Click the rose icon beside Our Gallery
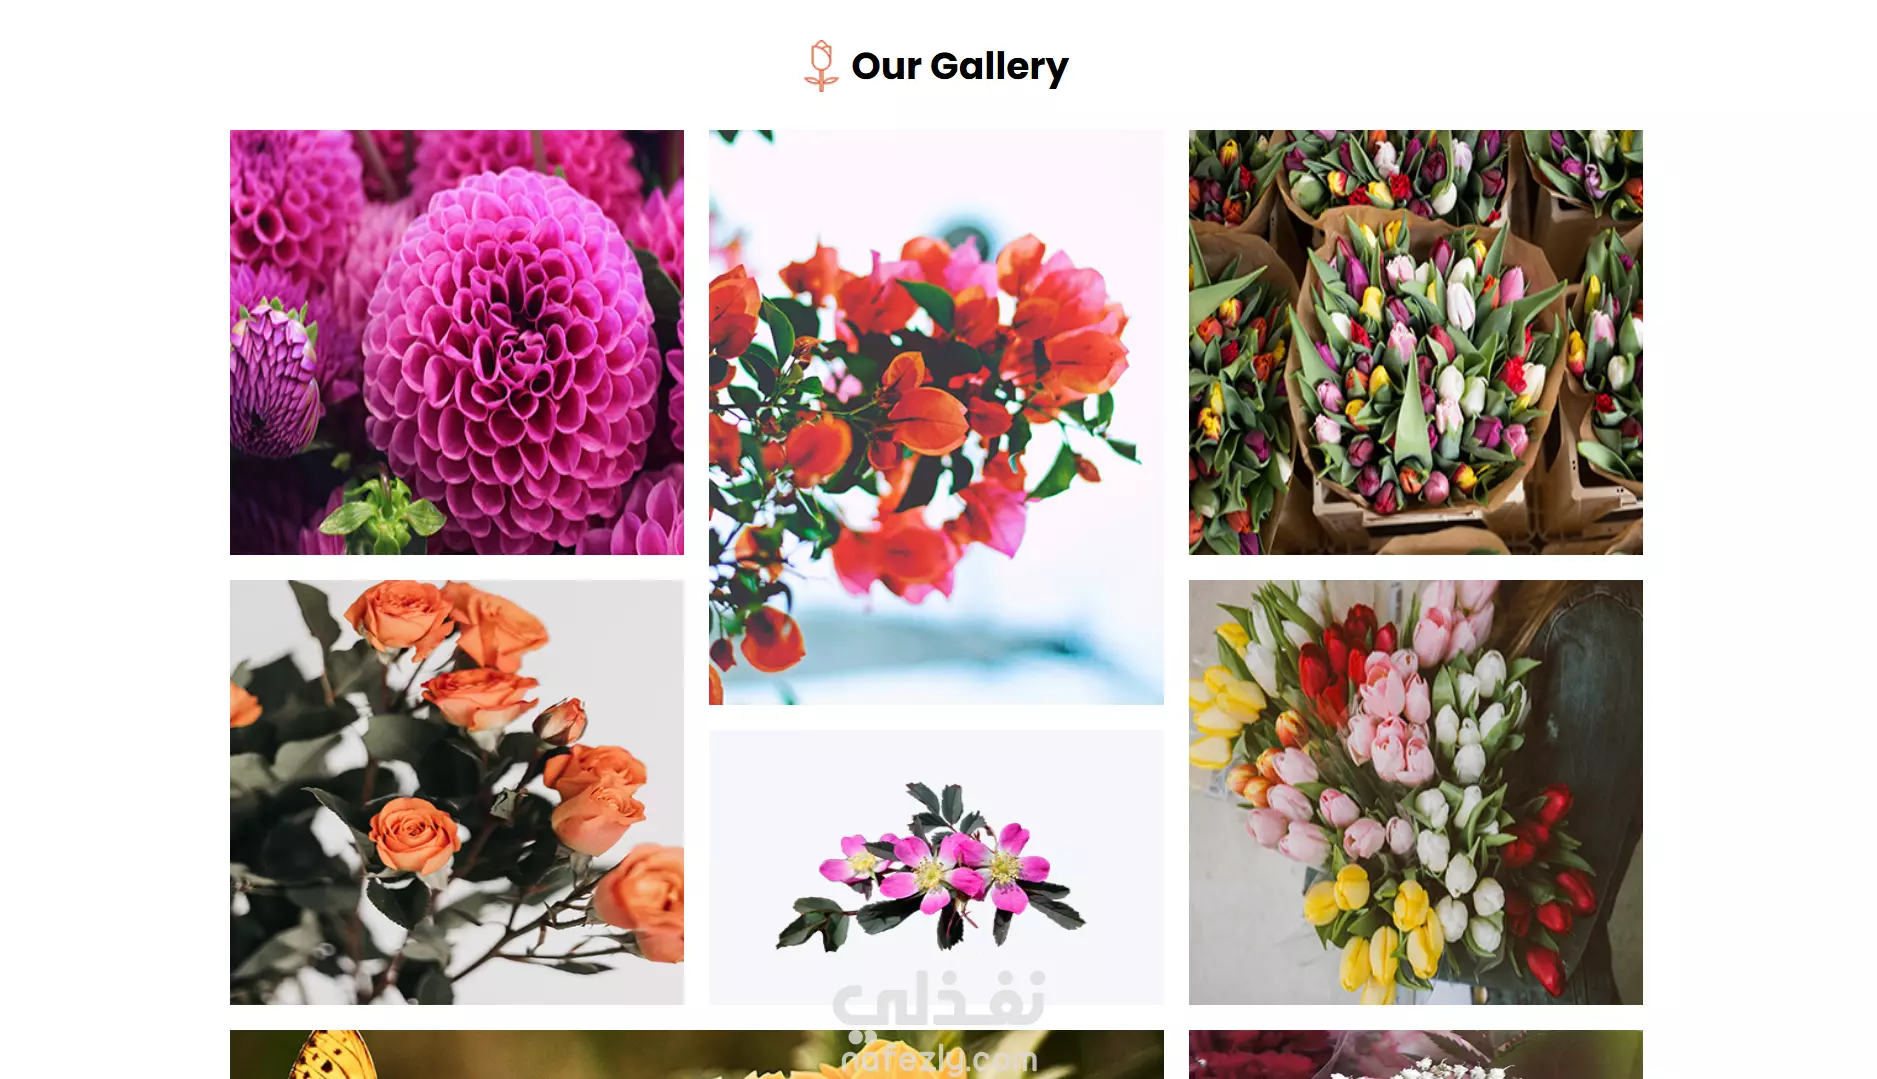The width and height of the screenshot is (1877, 1079). click(x=821, y=66)
